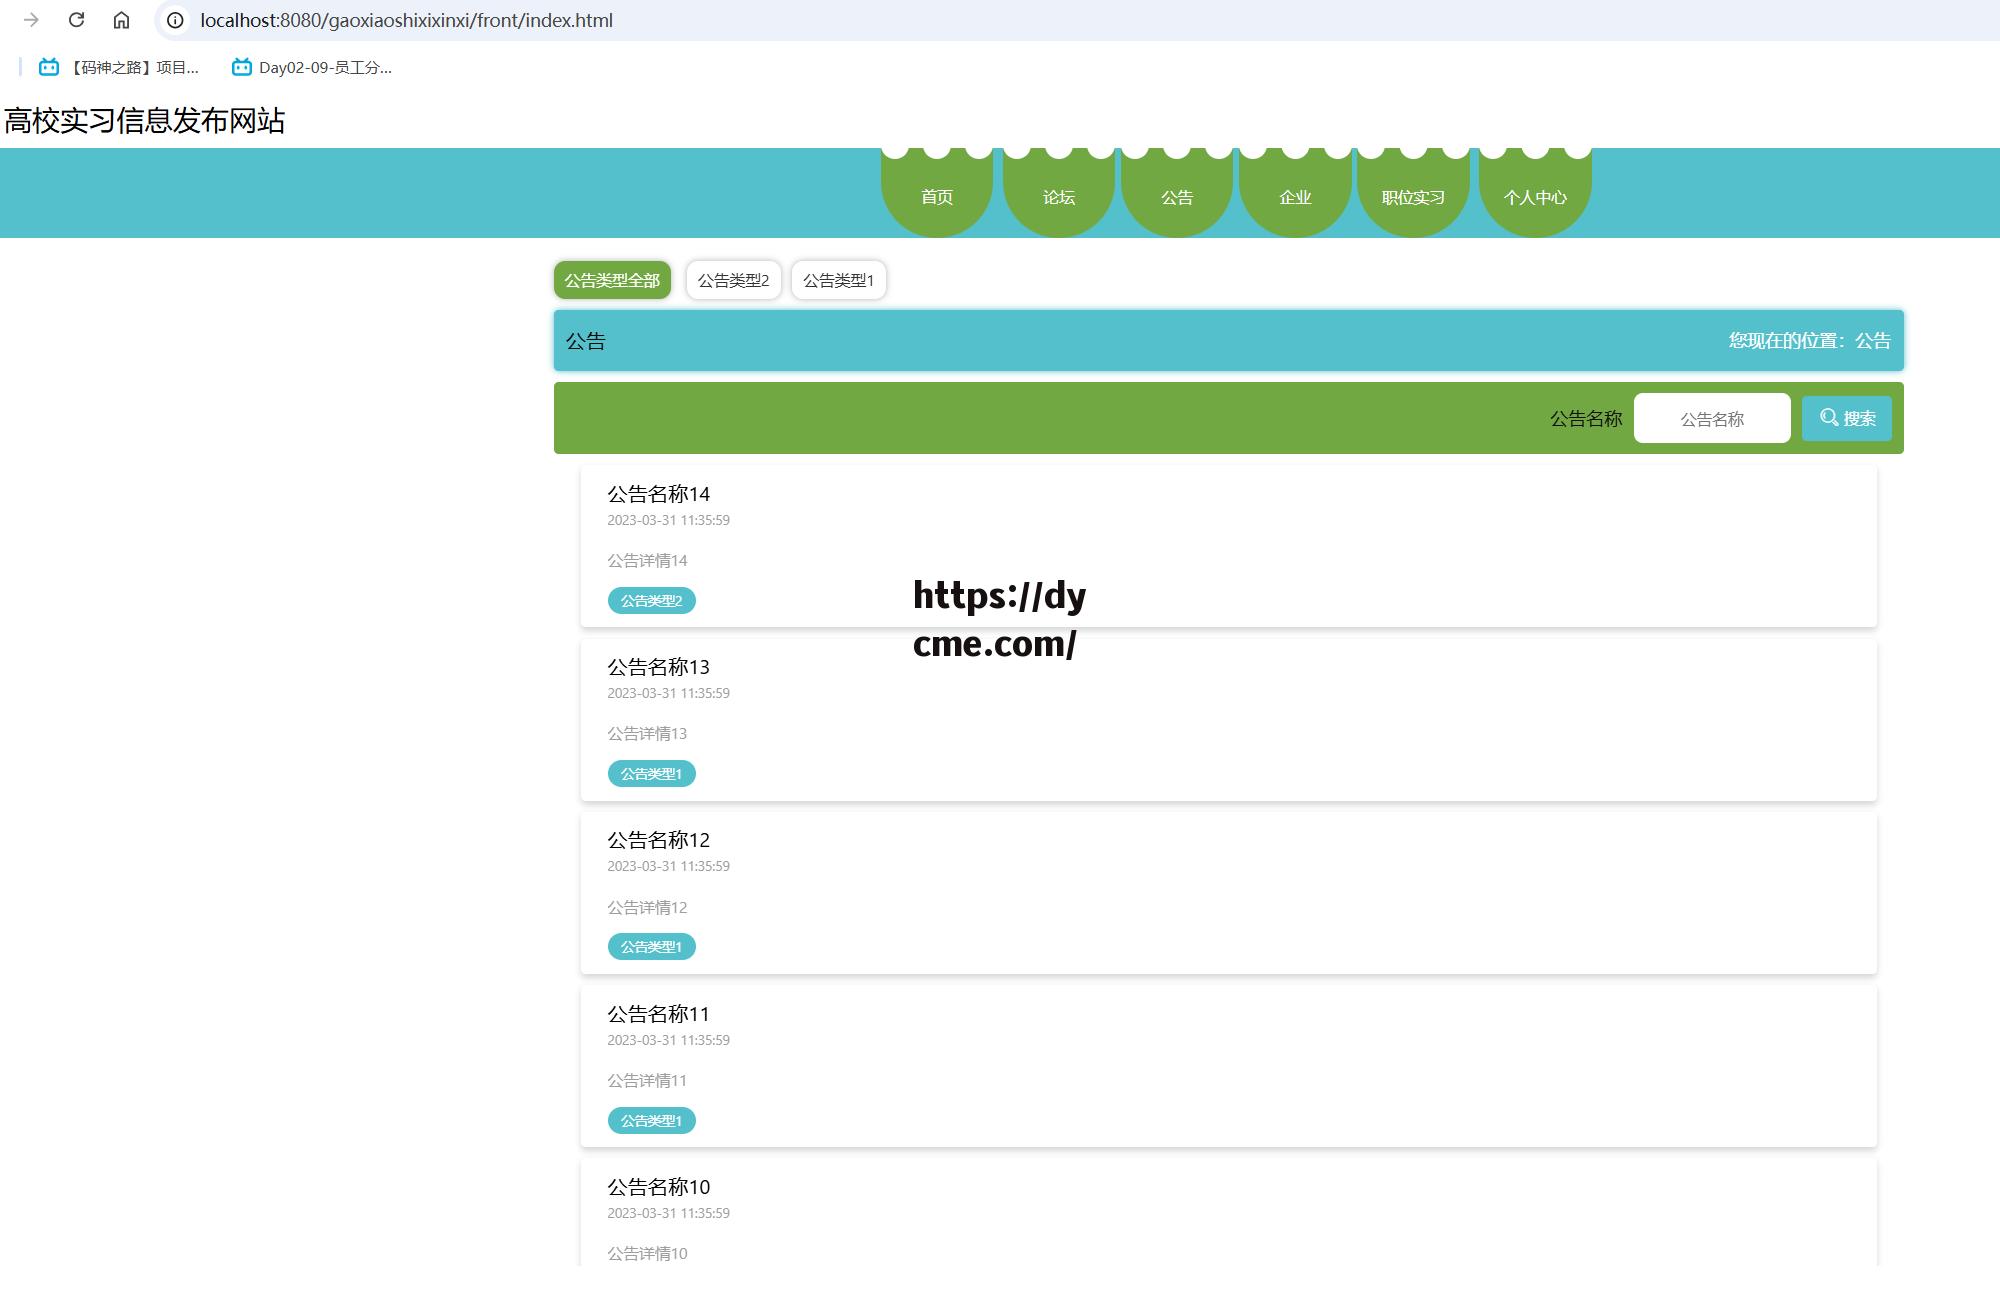The image size is (2000, 1296).
Task: Select the 公告类型2 filter
Action: (x=733, y=280)
